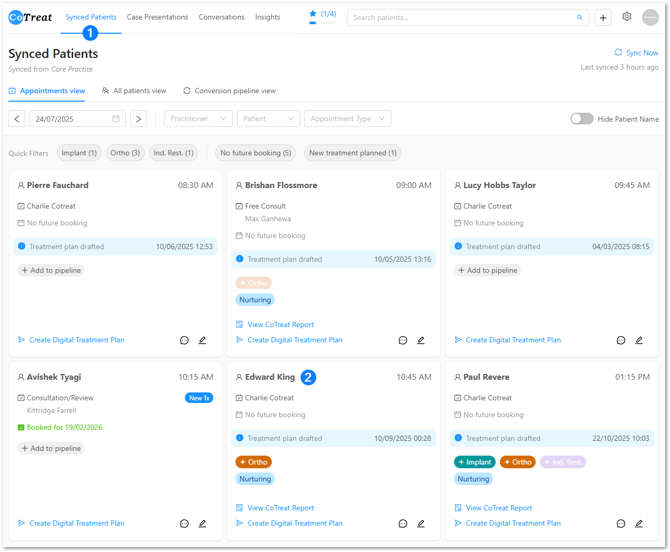Click the plus icon beside search bar
Image resolution: width=670 pixels, height=552 pixels.
pyautogui.click(x=603, y=17)
